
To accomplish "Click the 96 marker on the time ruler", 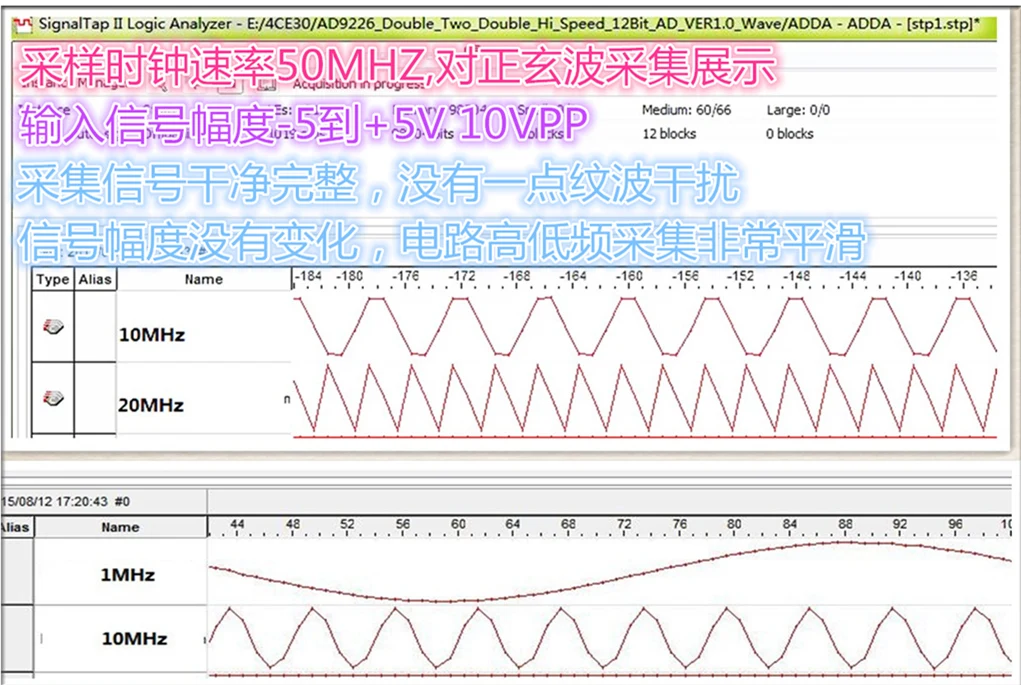I will [x=955, y=524].
